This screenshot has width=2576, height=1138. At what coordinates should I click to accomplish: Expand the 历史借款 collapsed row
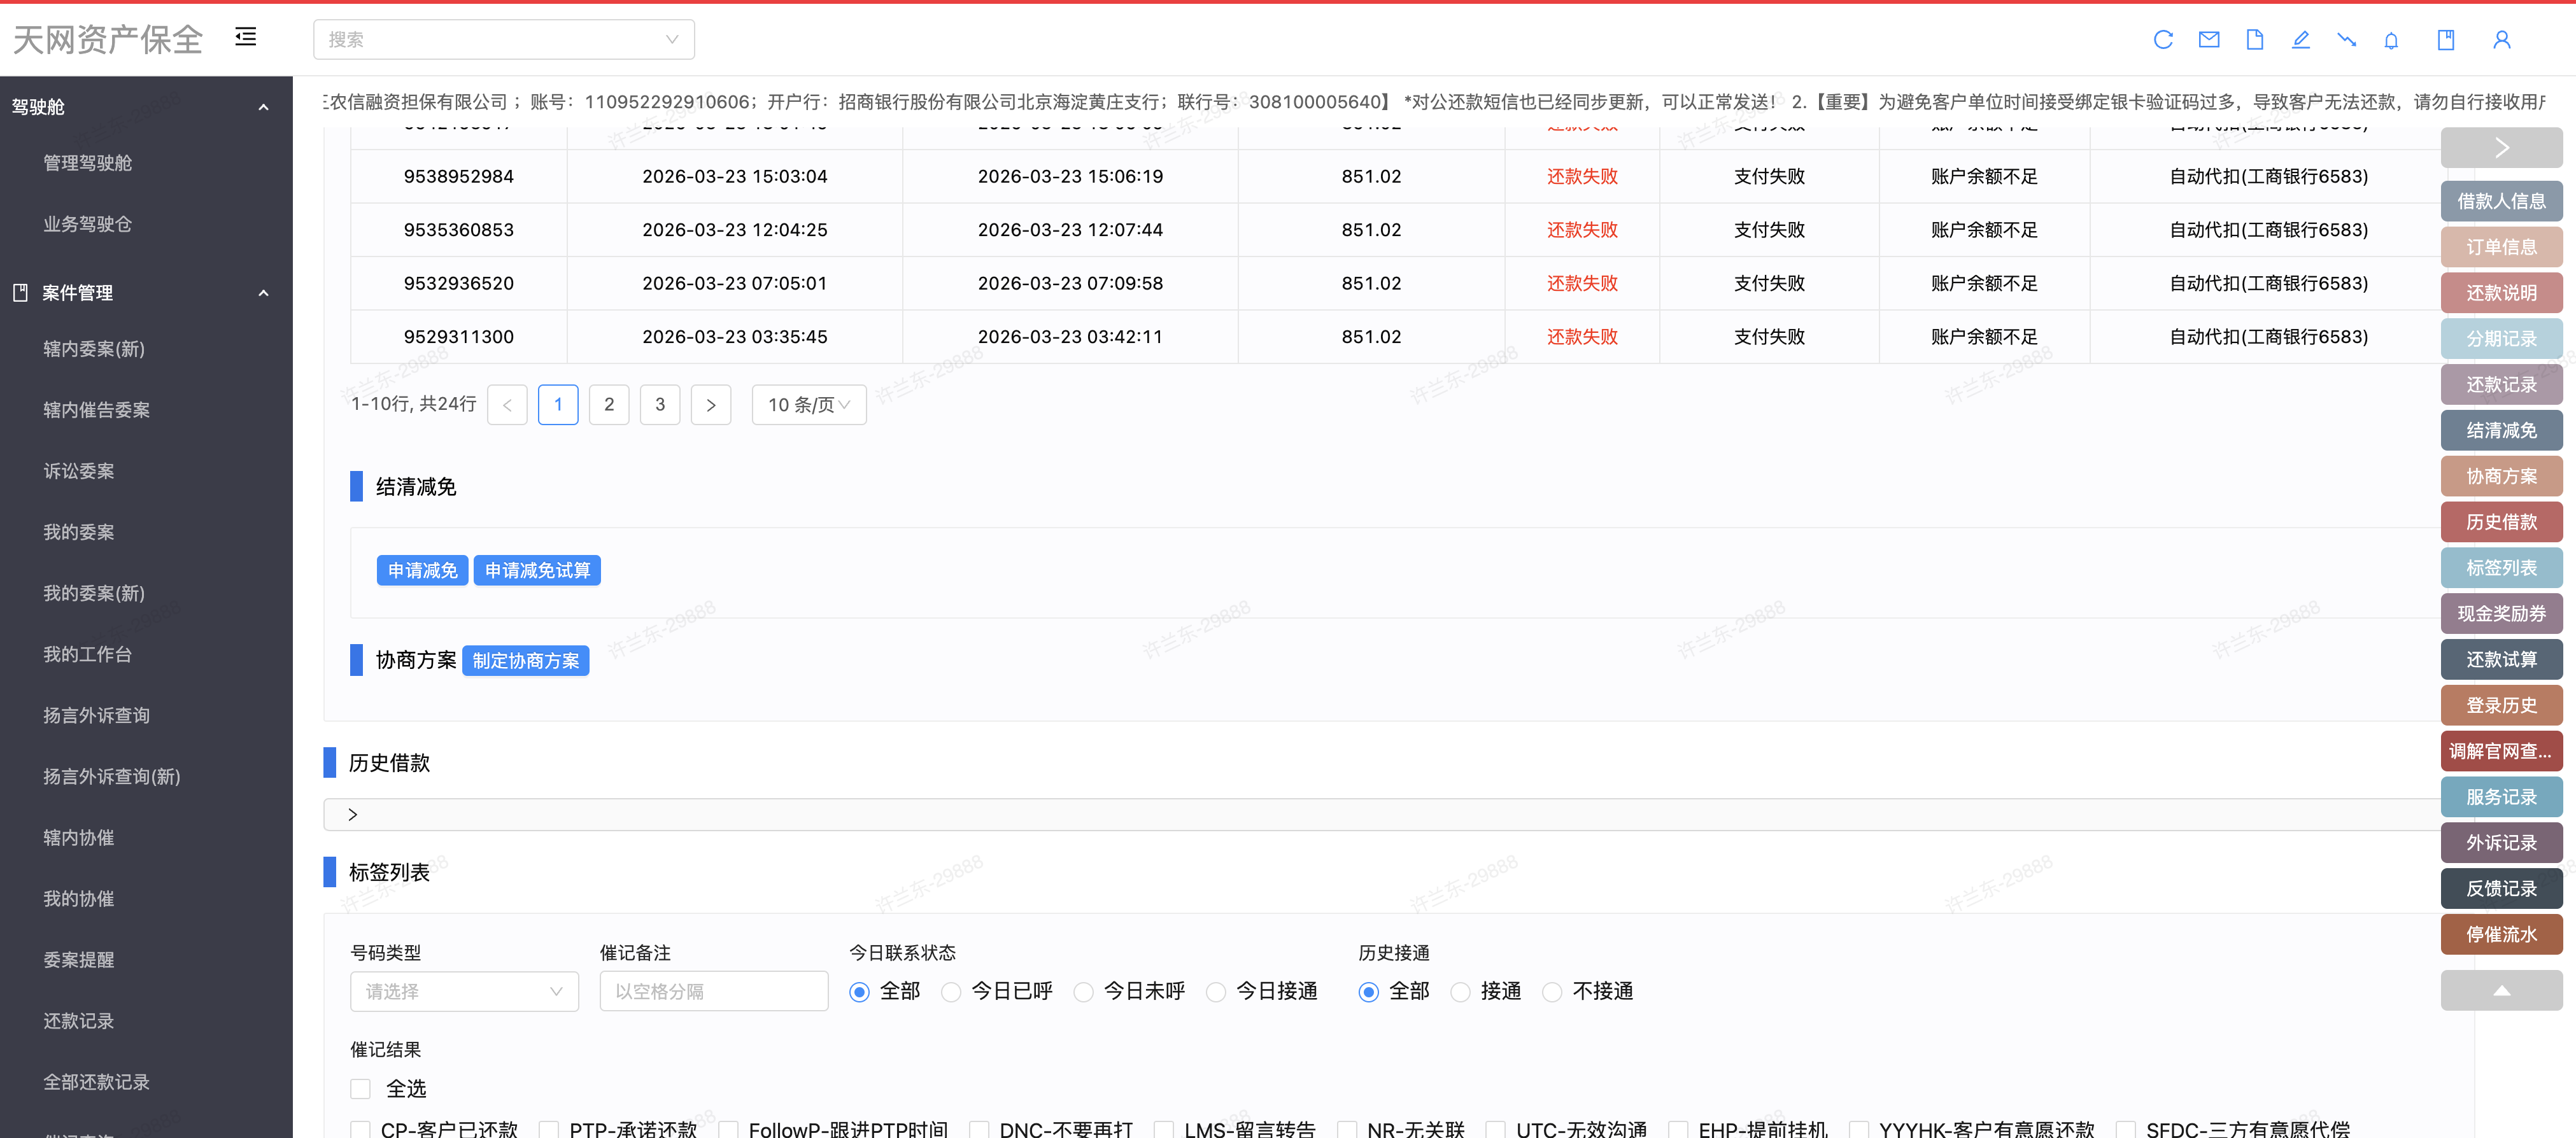pyautogui.click(x=353, y=815)
